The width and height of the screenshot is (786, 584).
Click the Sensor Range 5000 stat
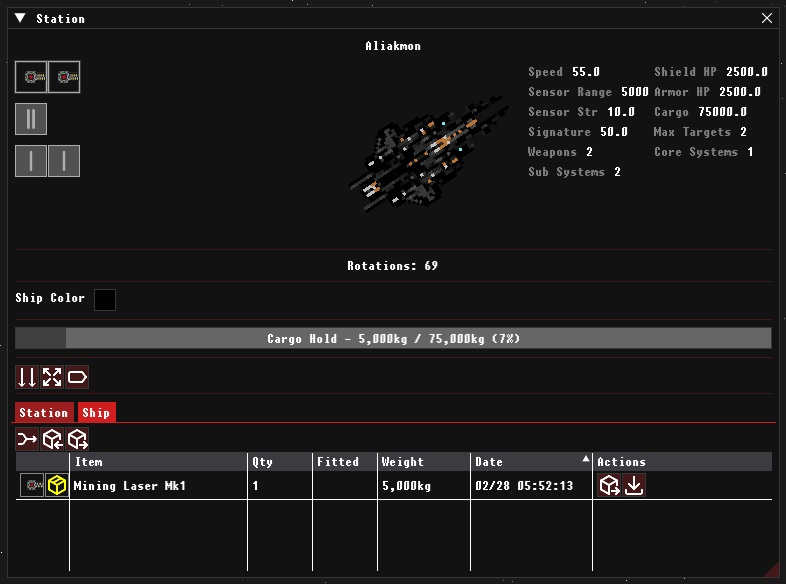coord(588,92)
